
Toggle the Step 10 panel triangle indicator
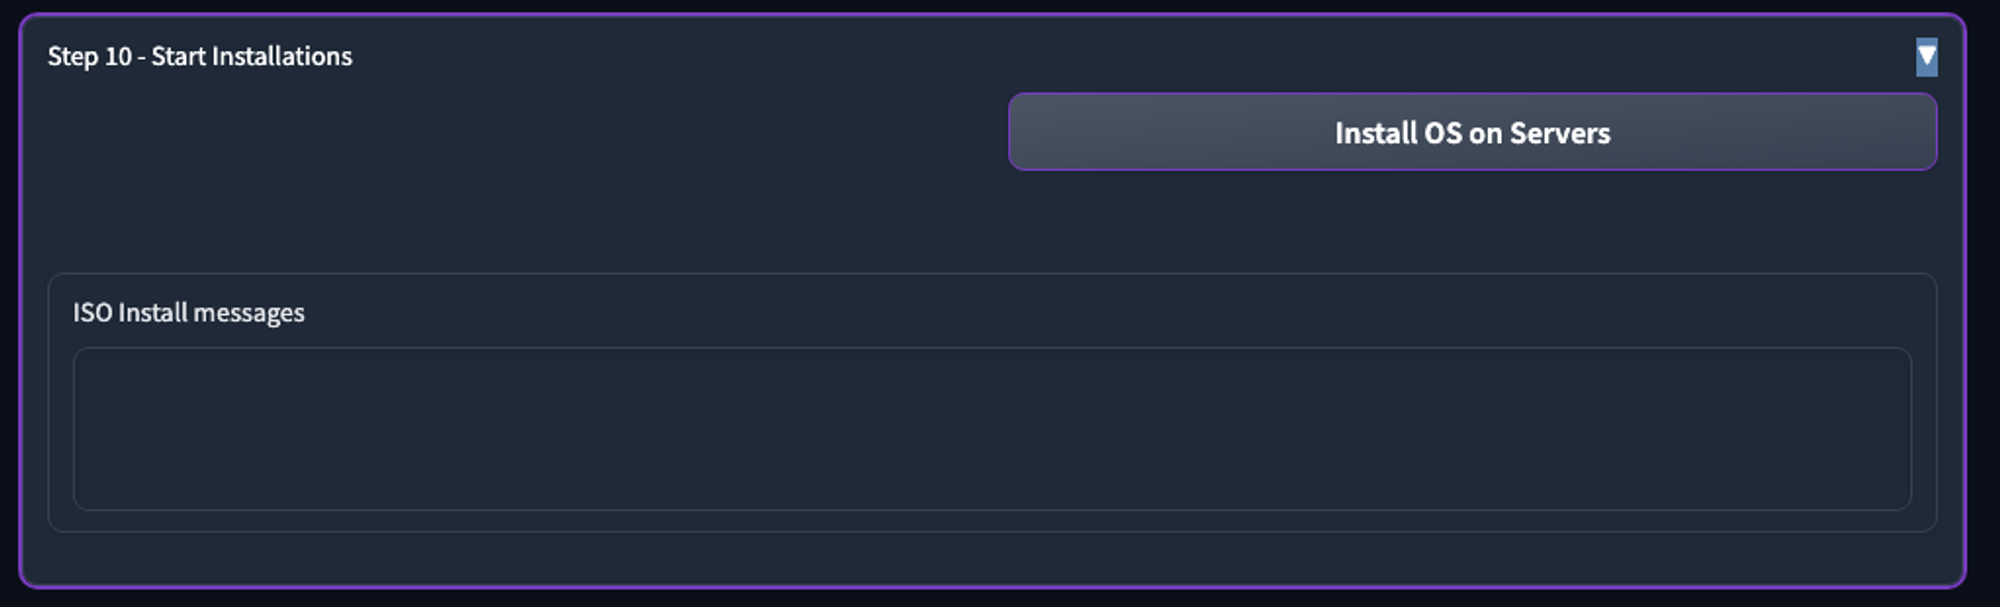tap(1926, 57)
